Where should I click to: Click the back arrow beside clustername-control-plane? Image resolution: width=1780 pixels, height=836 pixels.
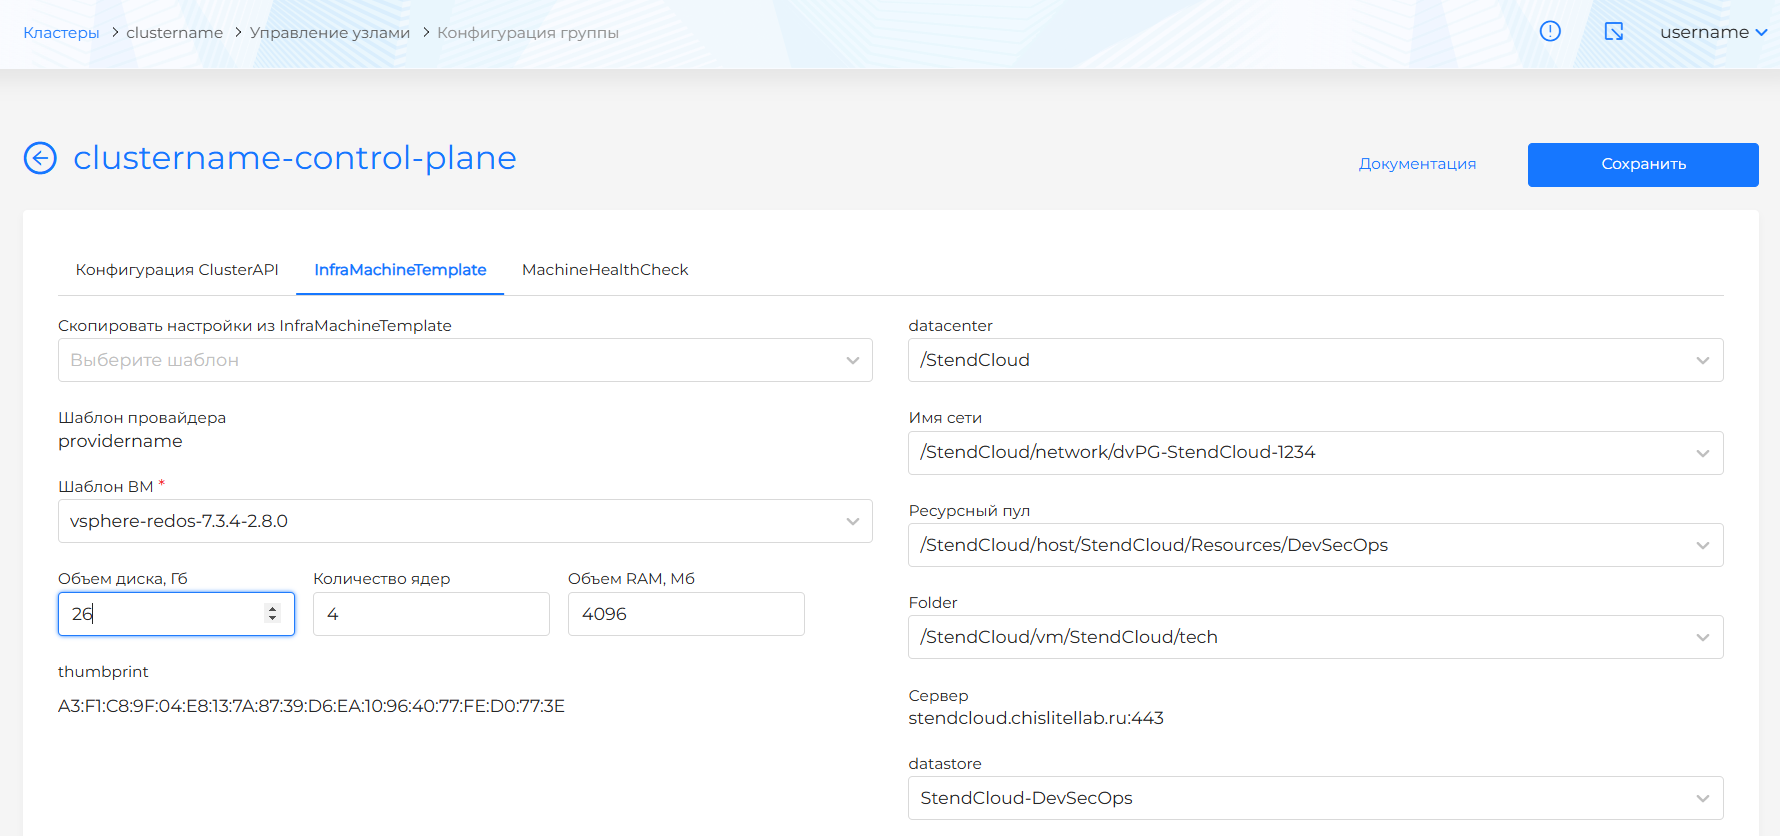click(x=40, y=158)
